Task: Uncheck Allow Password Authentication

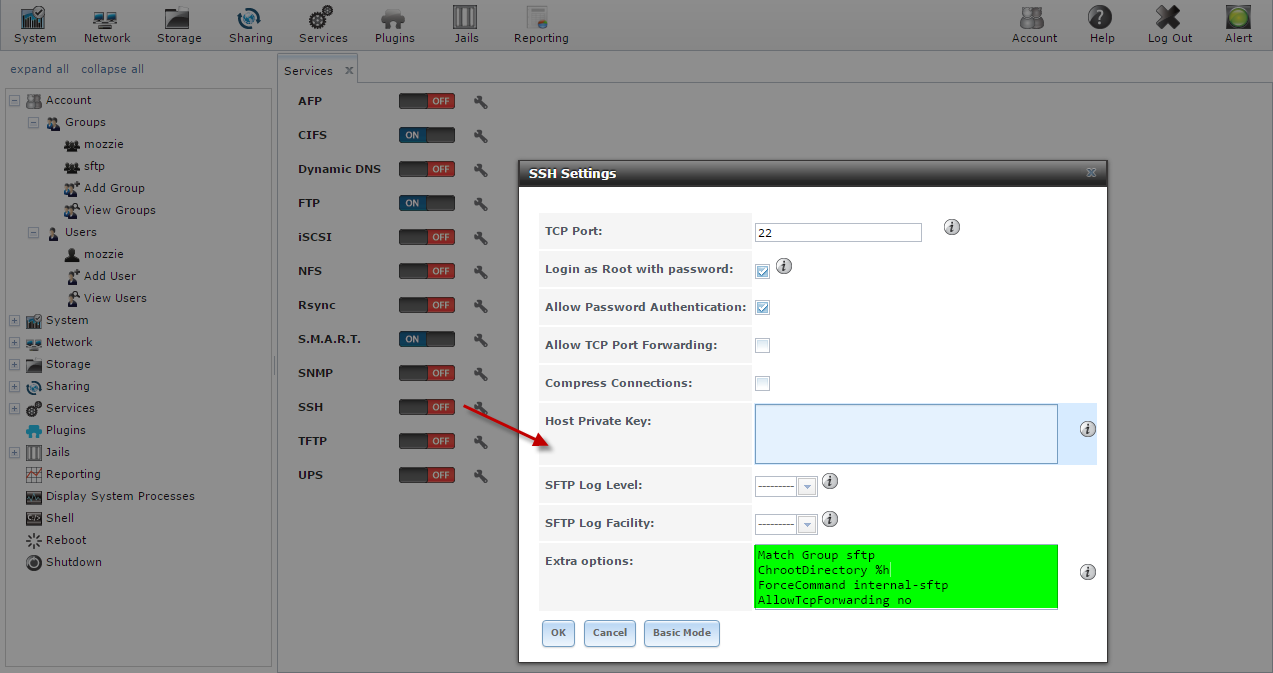Action: 762,308
